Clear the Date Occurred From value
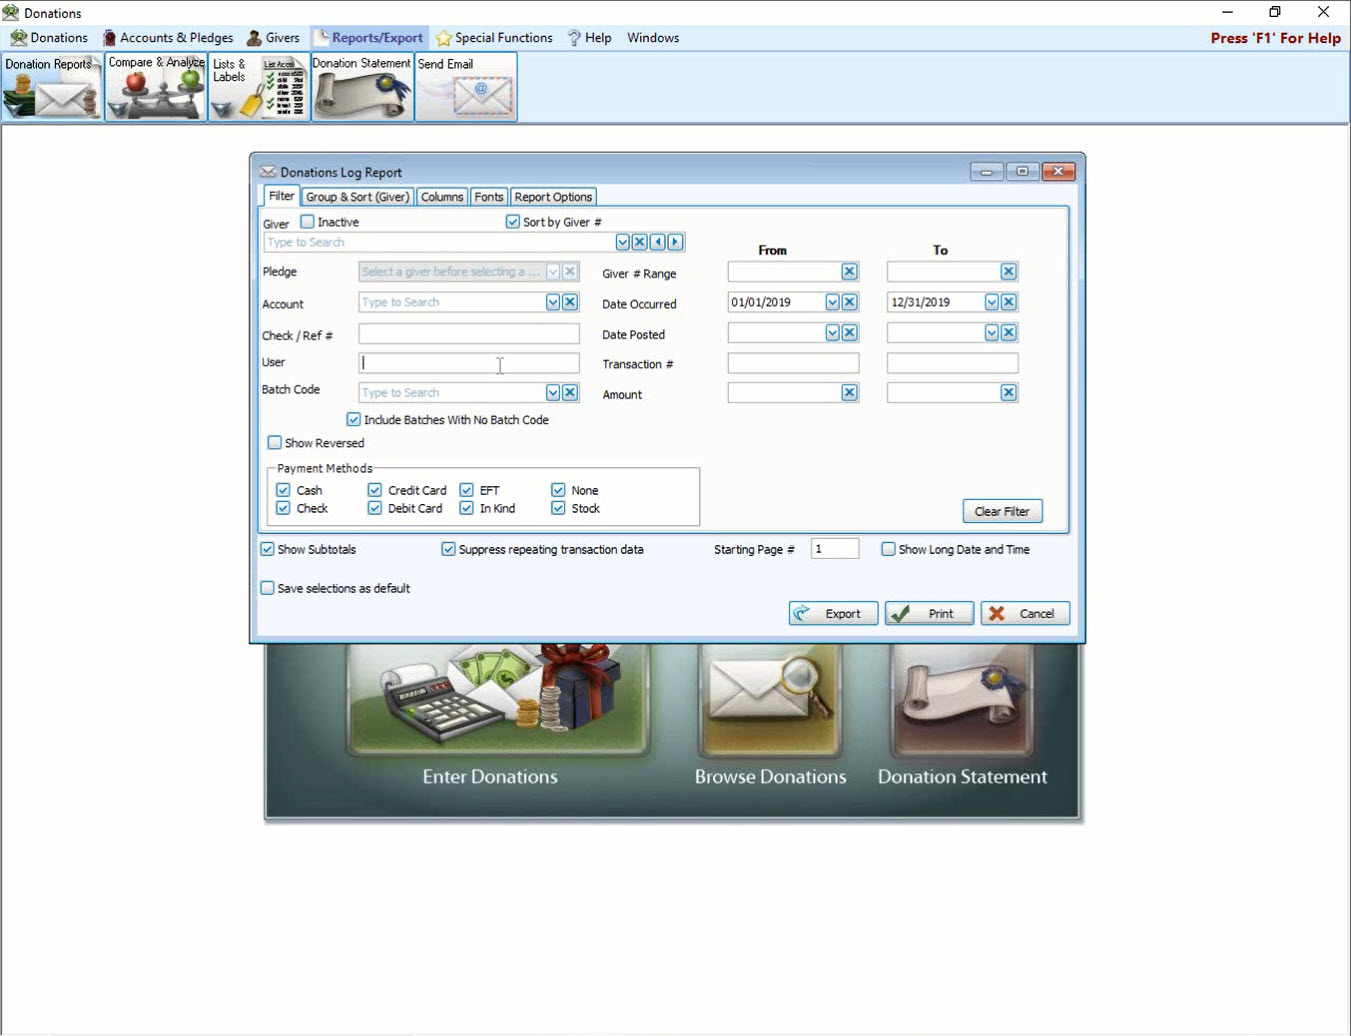1351x1036 pixels. coord(849,302)
